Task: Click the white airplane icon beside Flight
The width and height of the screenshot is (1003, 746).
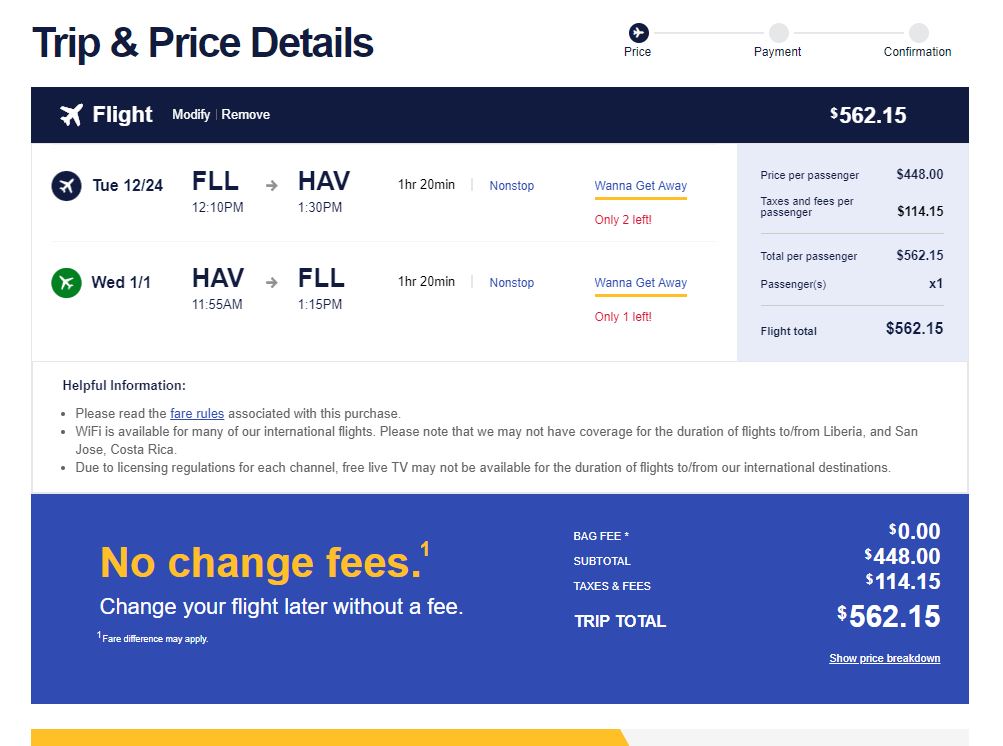Action: (x=71, y=115)
